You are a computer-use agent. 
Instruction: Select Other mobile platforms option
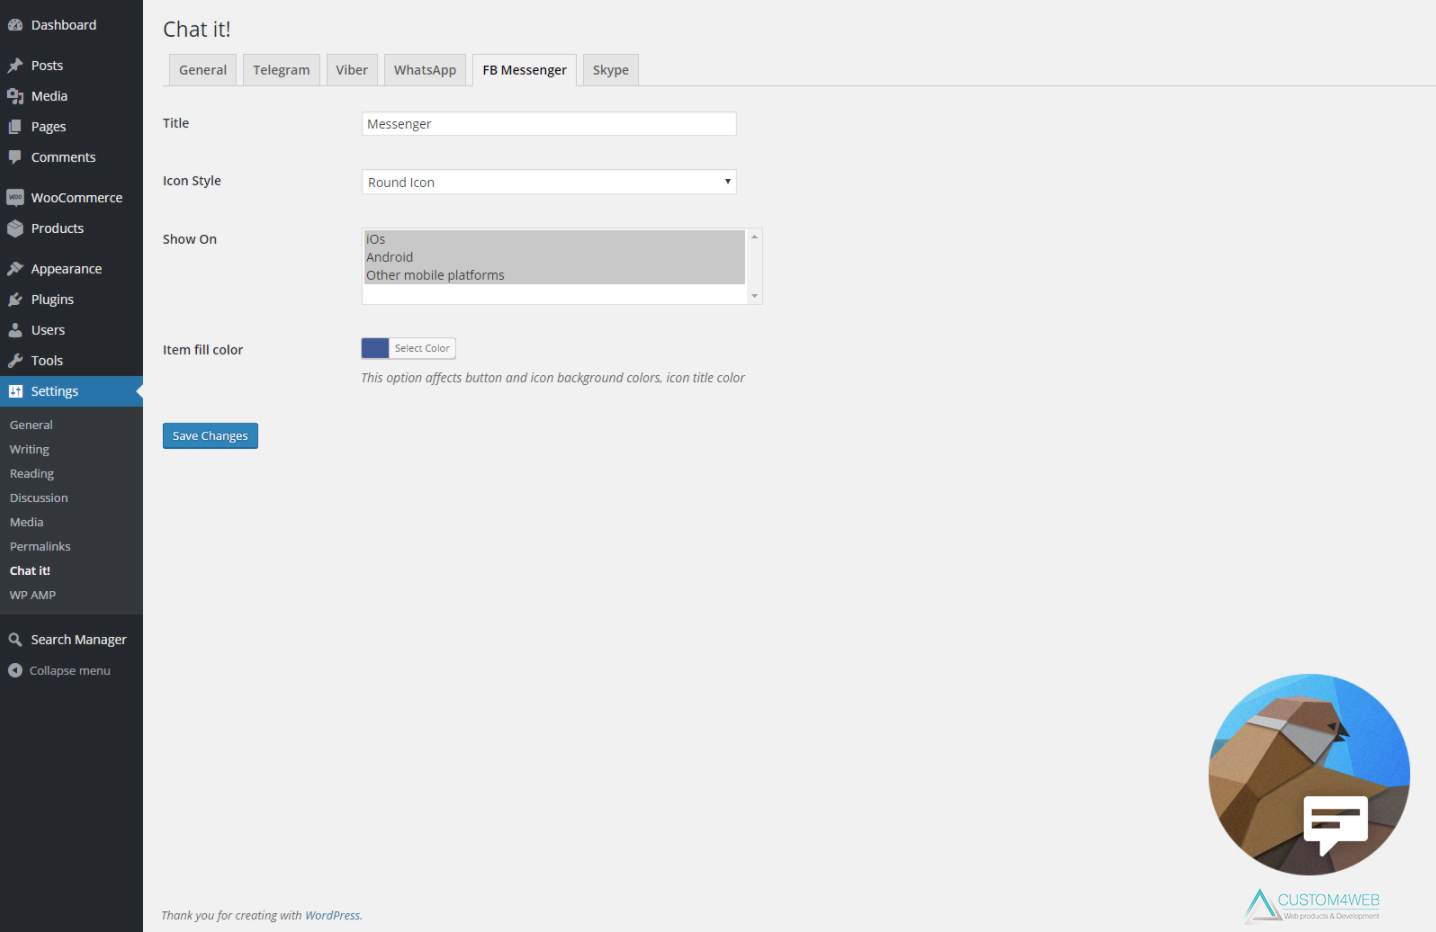tap(555, 275)
